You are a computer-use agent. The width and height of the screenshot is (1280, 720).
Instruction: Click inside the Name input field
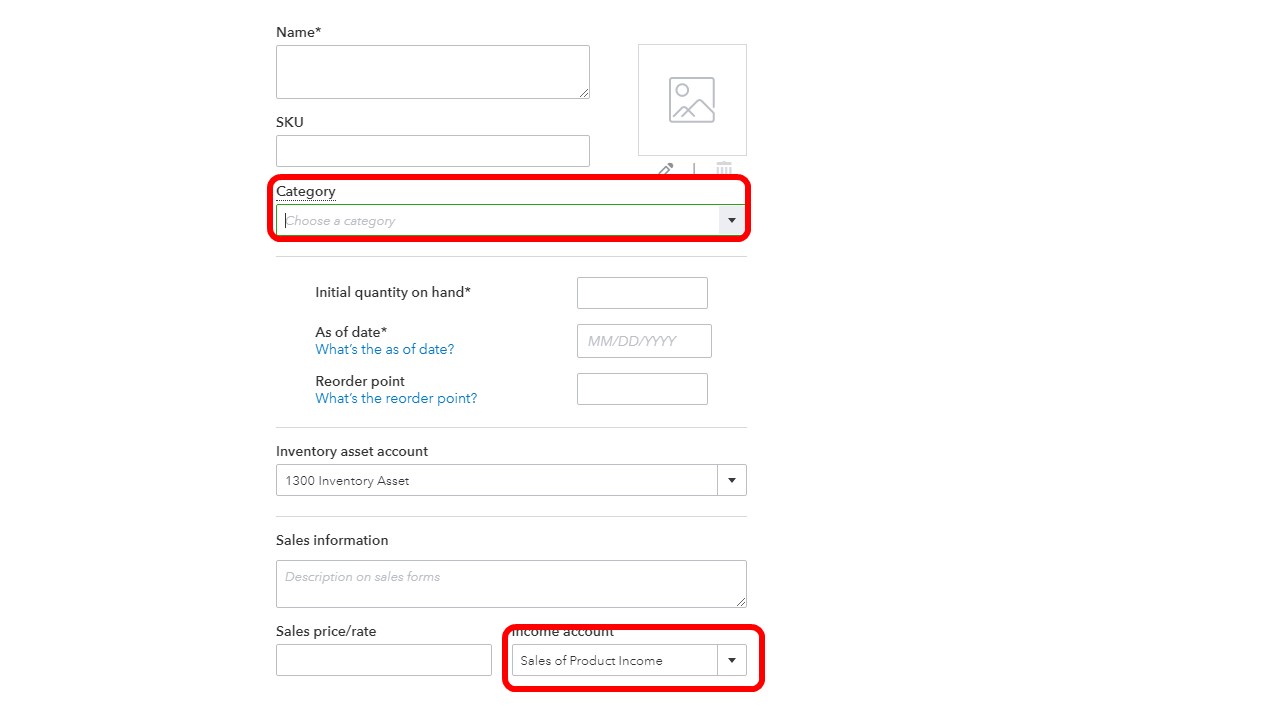pos(432,71)
